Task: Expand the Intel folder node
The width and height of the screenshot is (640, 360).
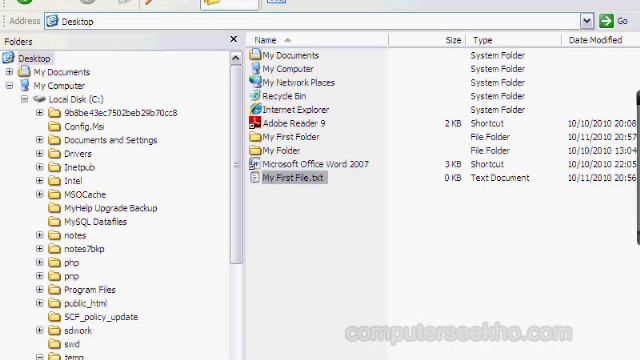Action: [40, 181]
